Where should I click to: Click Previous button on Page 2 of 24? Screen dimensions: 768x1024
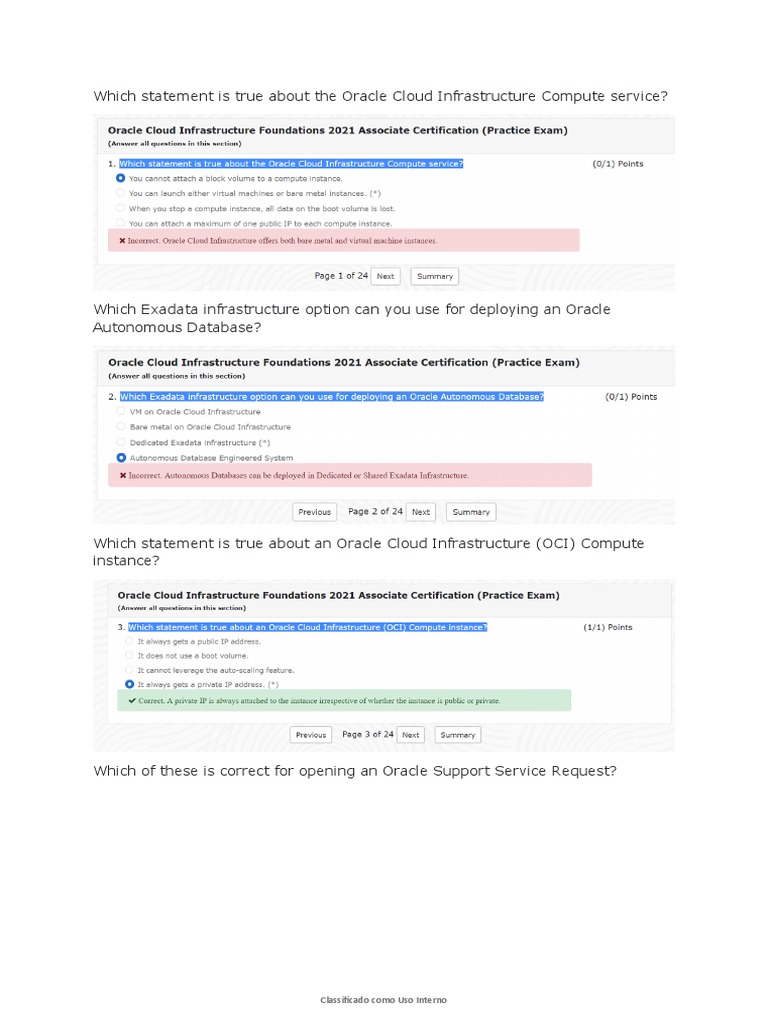click(x=314, y=512)
